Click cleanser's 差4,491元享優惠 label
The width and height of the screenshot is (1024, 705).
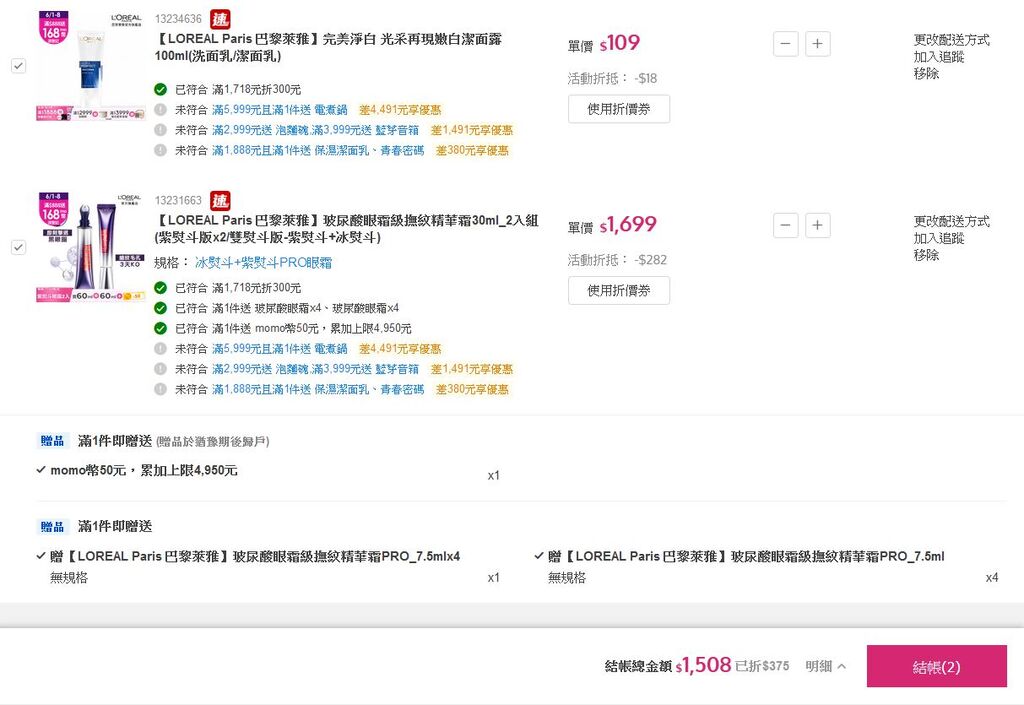[x=400, y=110]
